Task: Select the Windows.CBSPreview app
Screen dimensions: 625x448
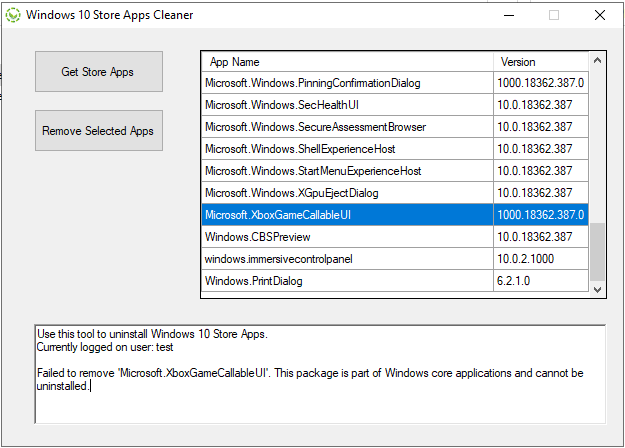Action: tap(395, 237)
